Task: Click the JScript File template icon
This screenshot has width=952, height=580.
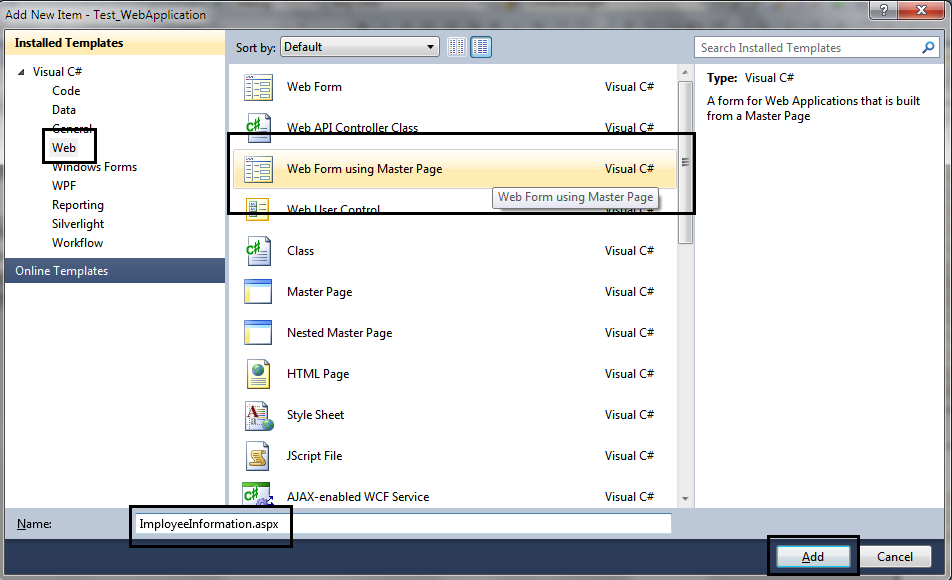Action: click(258, 455)
